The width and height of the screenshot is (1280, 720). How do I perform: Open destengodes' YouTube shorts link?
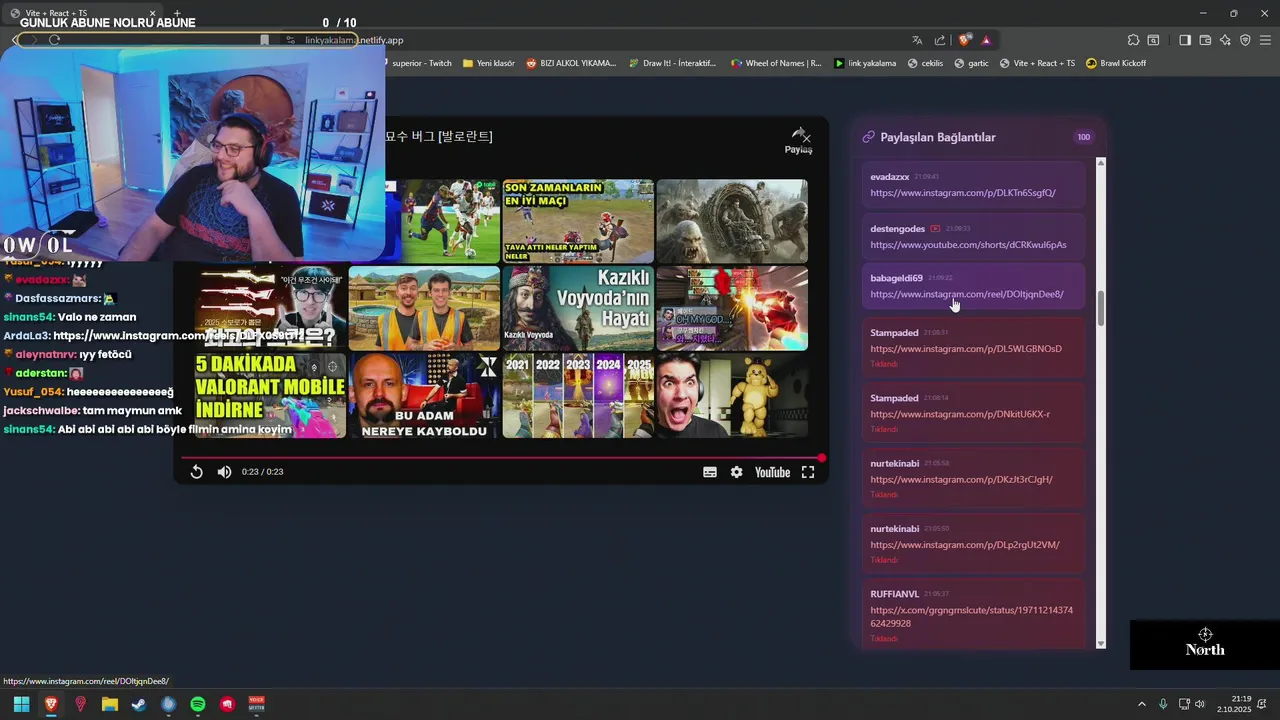click(x=968, y=245)
